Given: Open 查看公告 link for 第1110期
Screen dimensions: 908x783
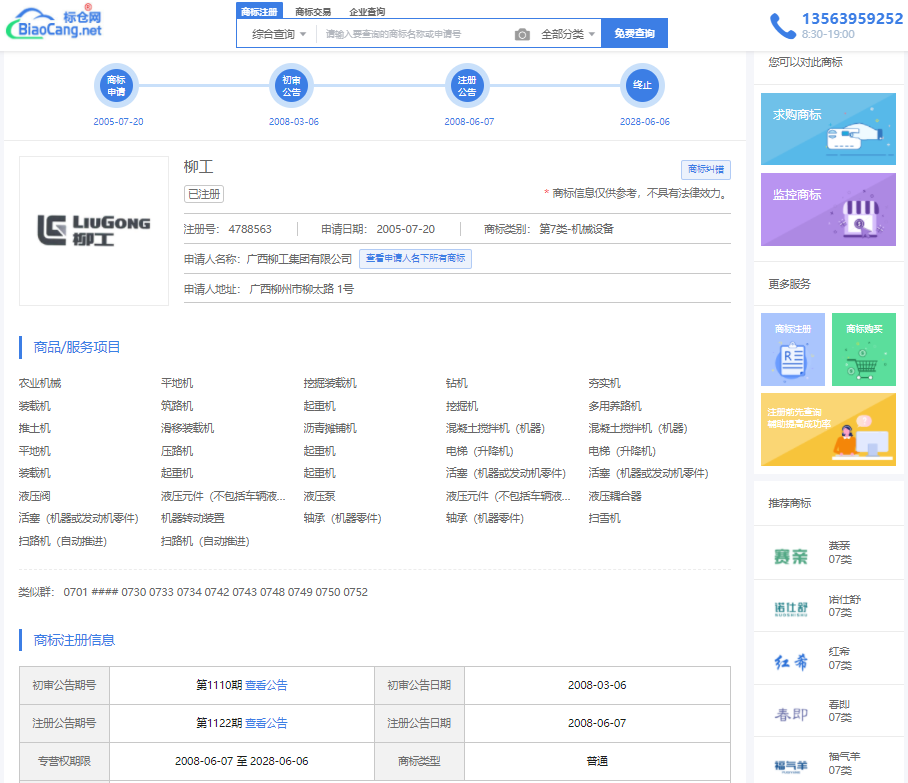Looking at the screenshot, I should 266,685.
